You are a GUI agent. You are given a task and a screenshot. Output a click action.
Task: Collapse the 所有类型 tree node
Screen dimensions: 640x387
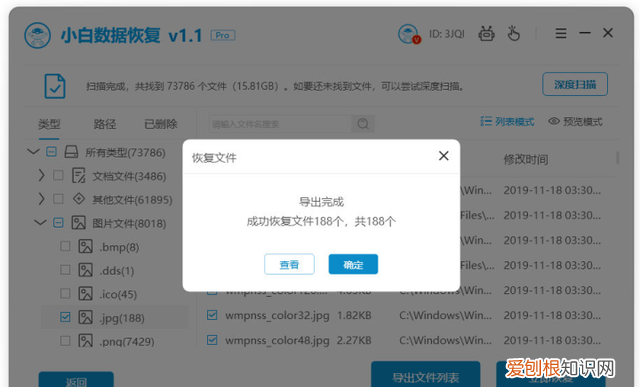pyautogui.click(x=33, y=151)
